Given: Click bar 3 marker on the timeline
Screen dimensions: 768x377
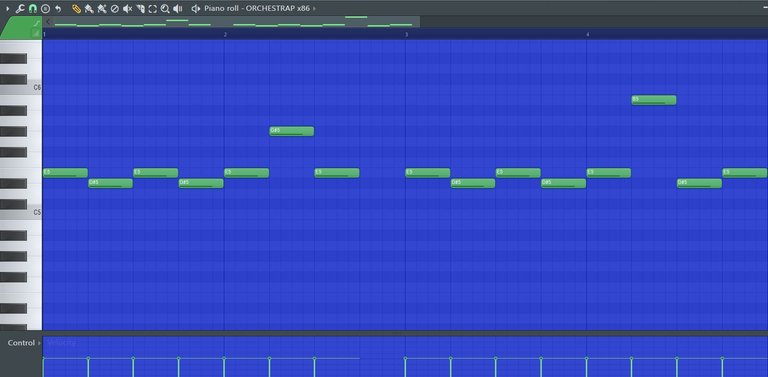Looking at the screenshot, I should 406,34.
